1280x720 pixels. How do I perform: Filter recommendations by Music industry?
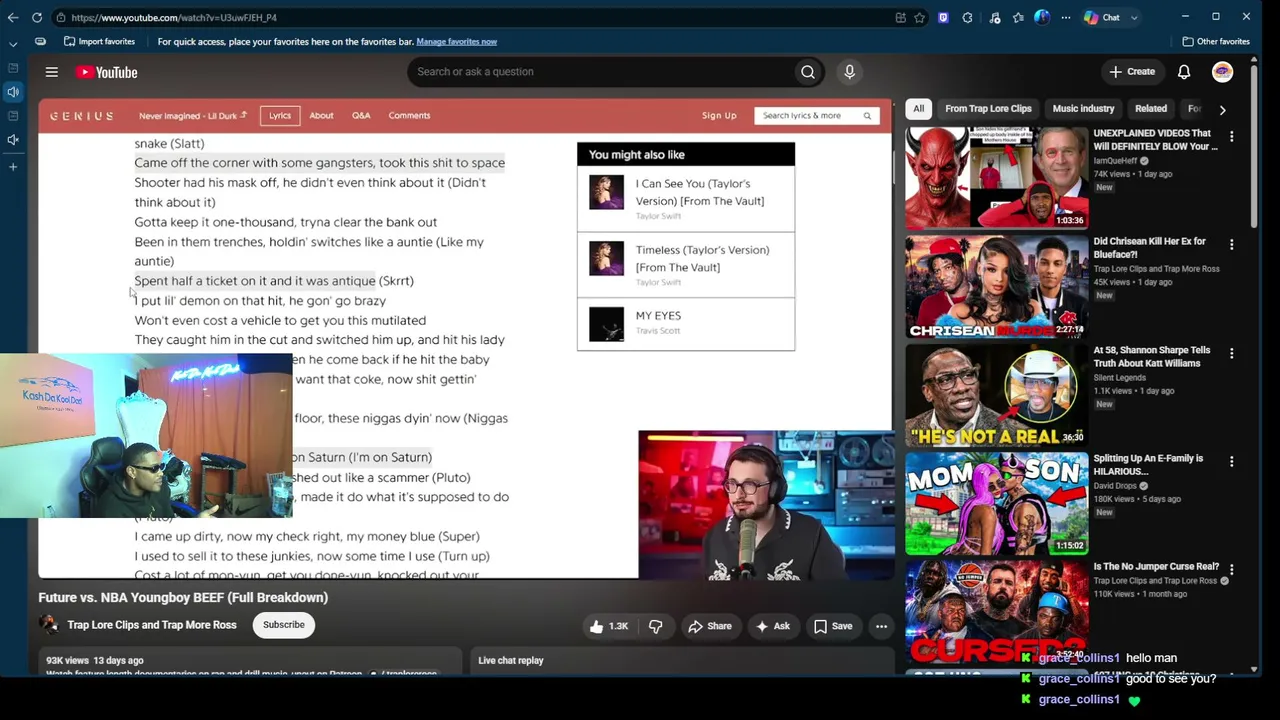(x=1083, y=109)
